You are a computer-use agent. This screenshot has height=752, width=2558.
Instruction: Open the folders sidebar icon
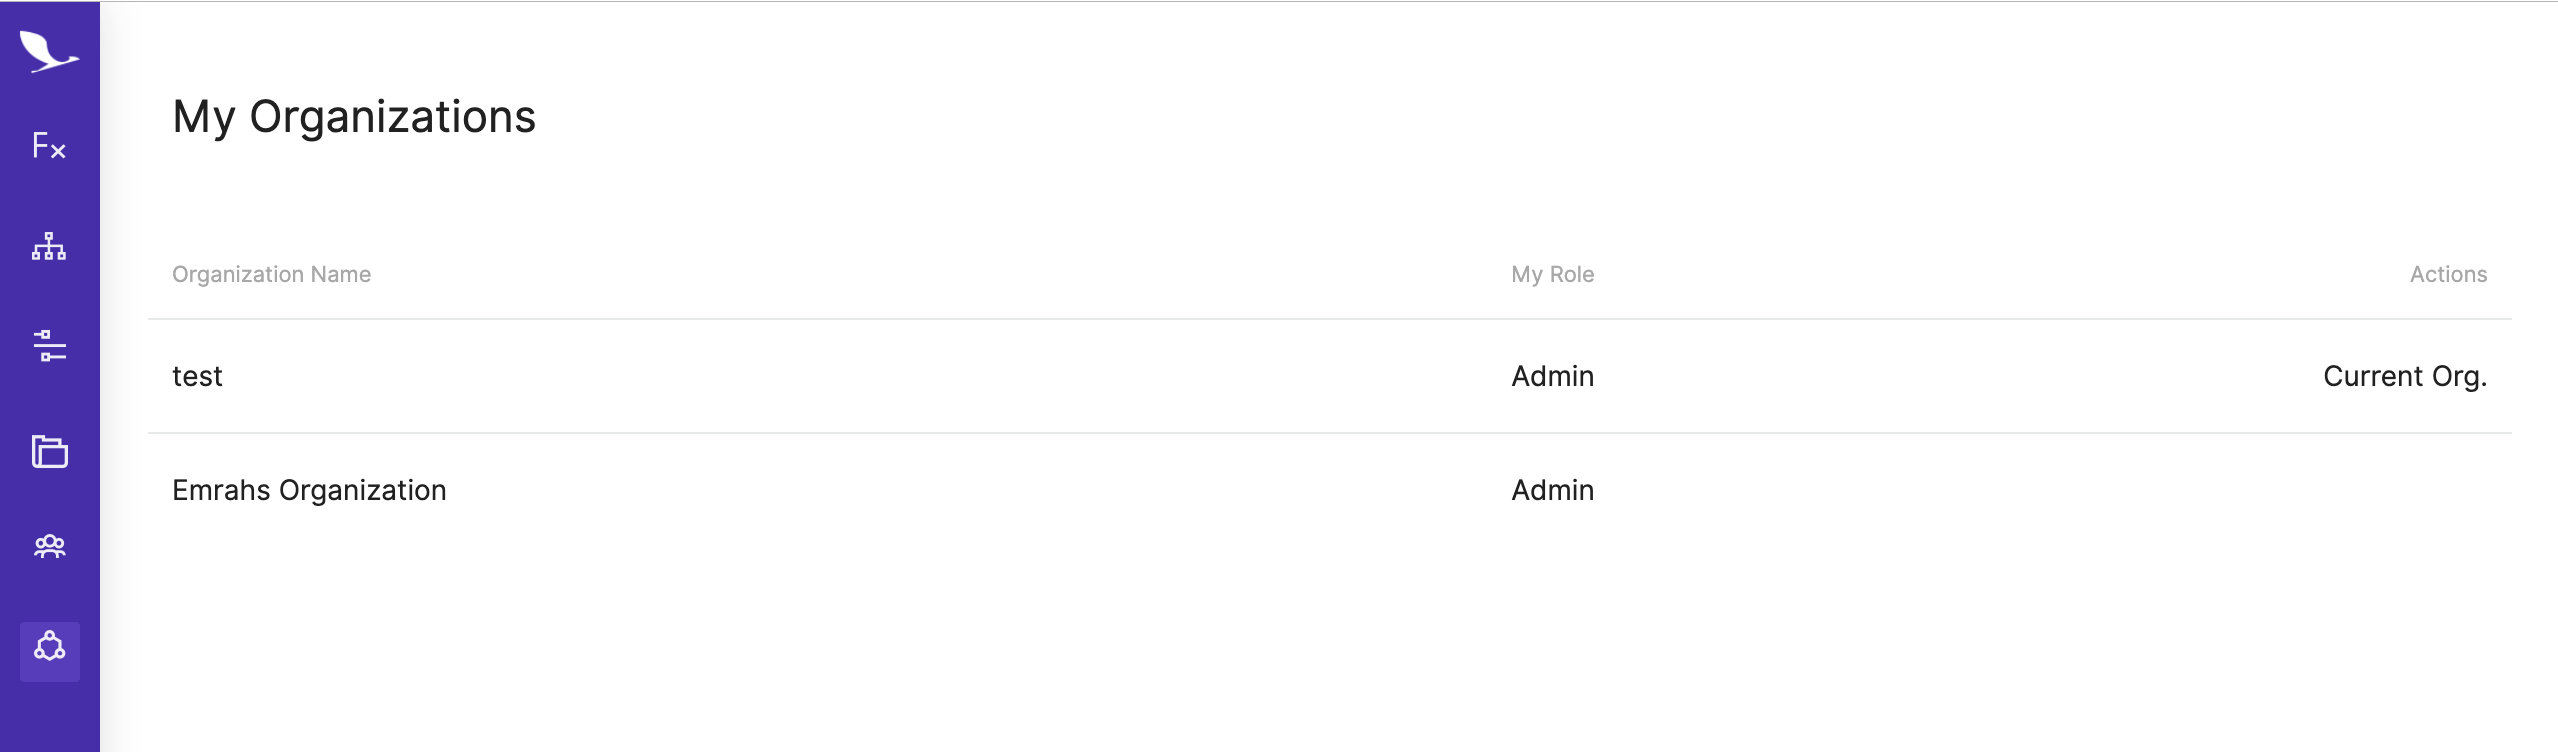click(49, 451)
